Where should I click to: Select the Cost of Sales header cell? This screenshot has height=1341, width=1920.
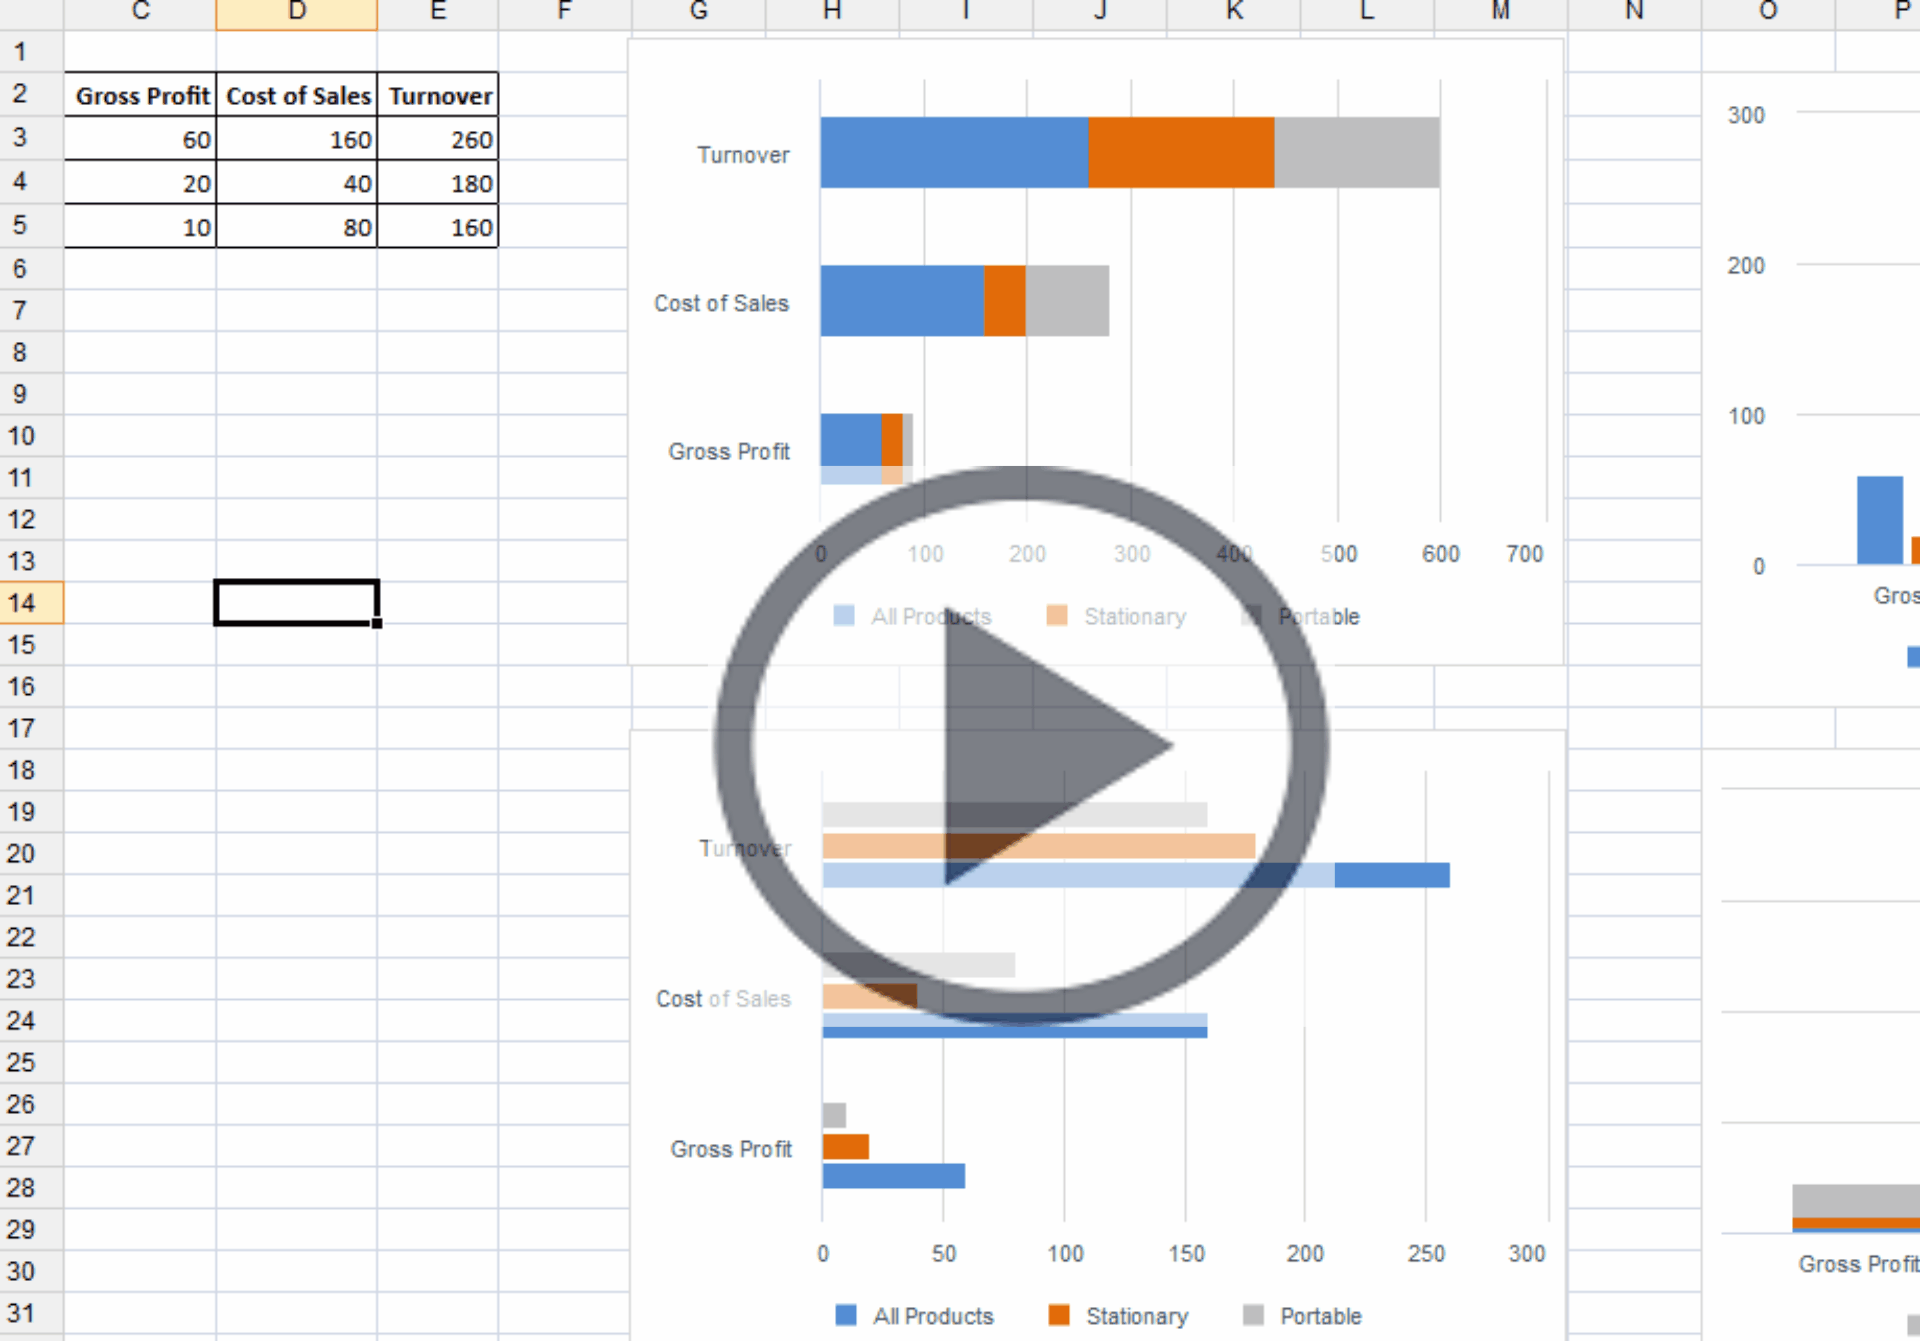click(297, 95)
